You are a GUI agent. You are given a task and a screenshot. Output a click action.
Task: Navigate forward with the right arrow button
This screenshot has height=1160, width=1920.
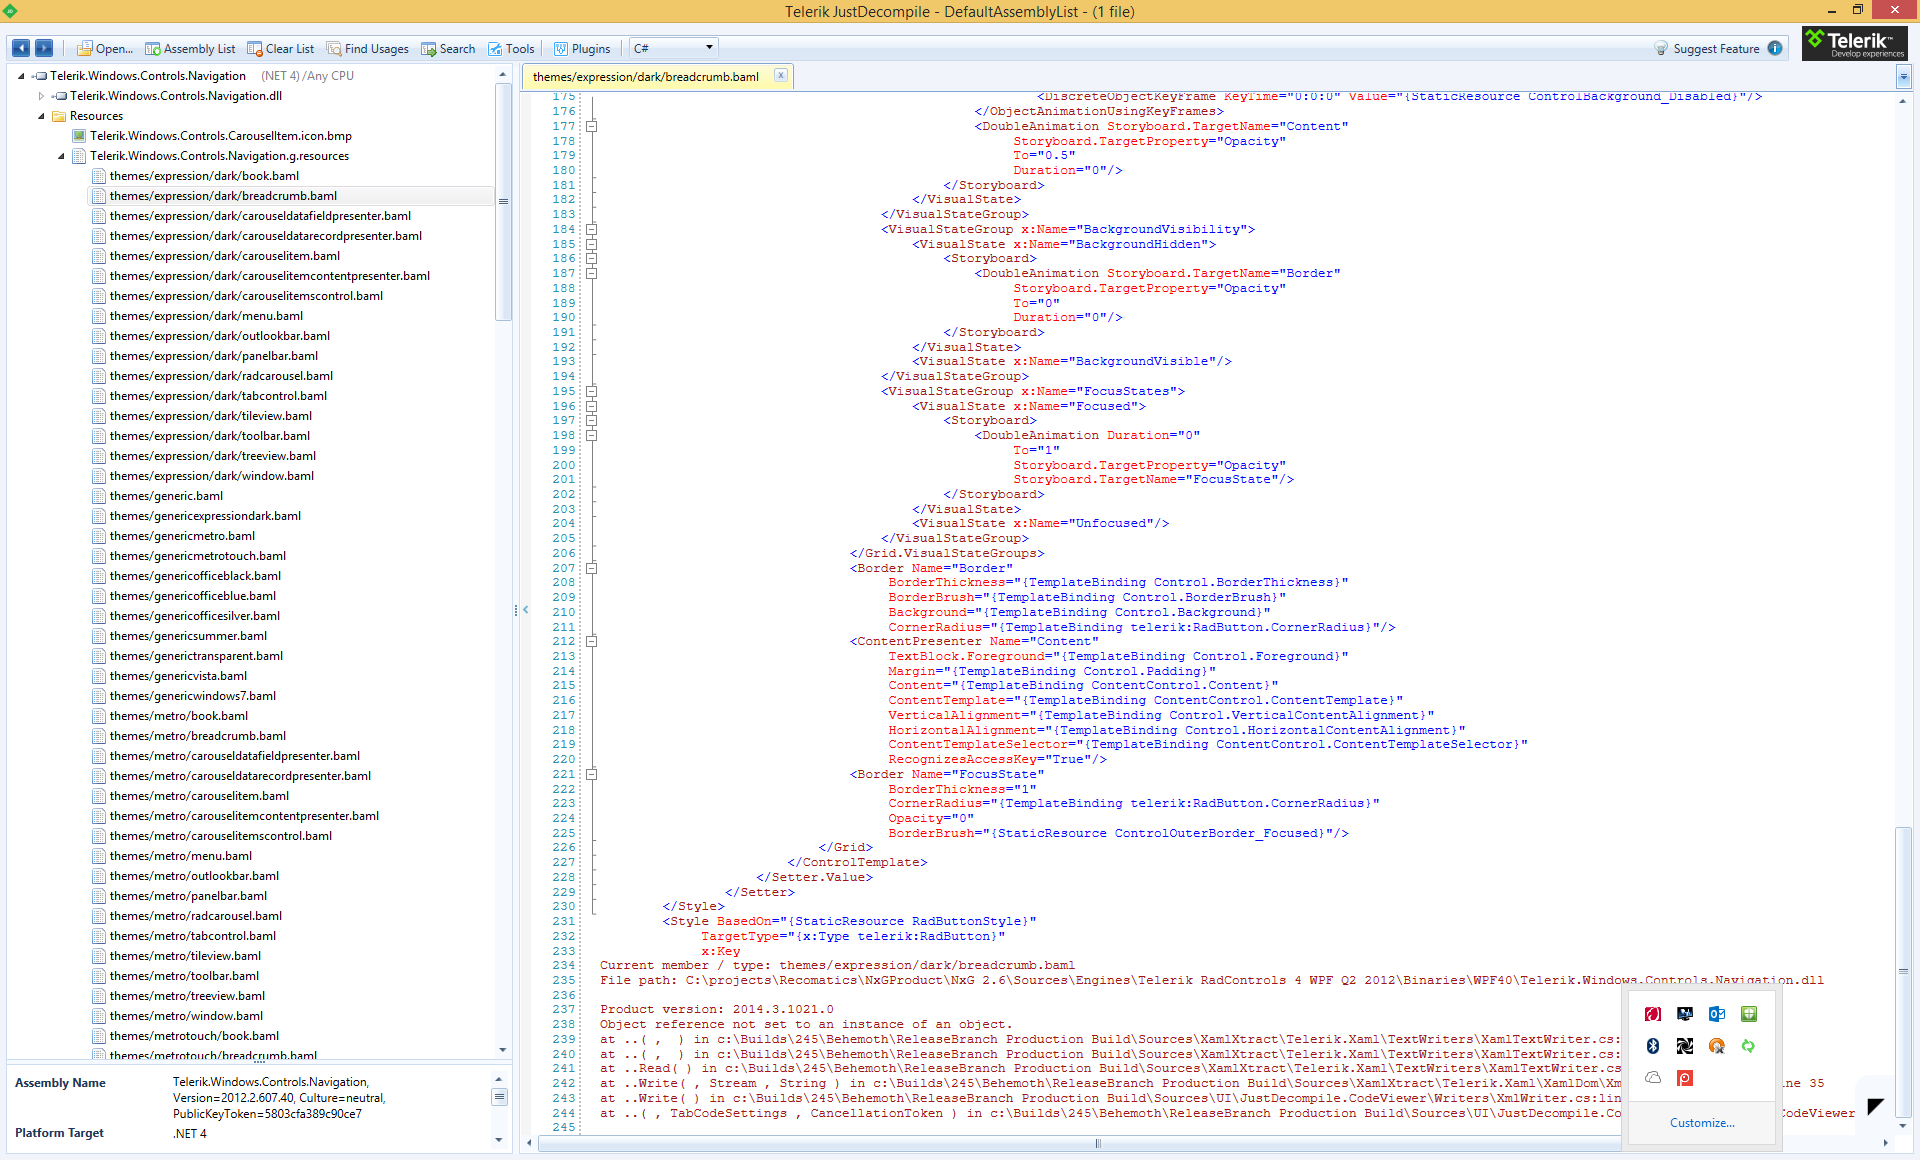(44, 48)
